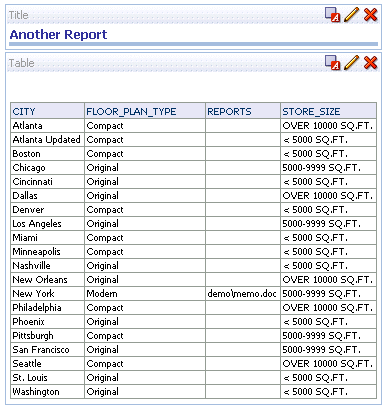
Task: Click store size for Pittsburgh row
Action: [329, 336]
